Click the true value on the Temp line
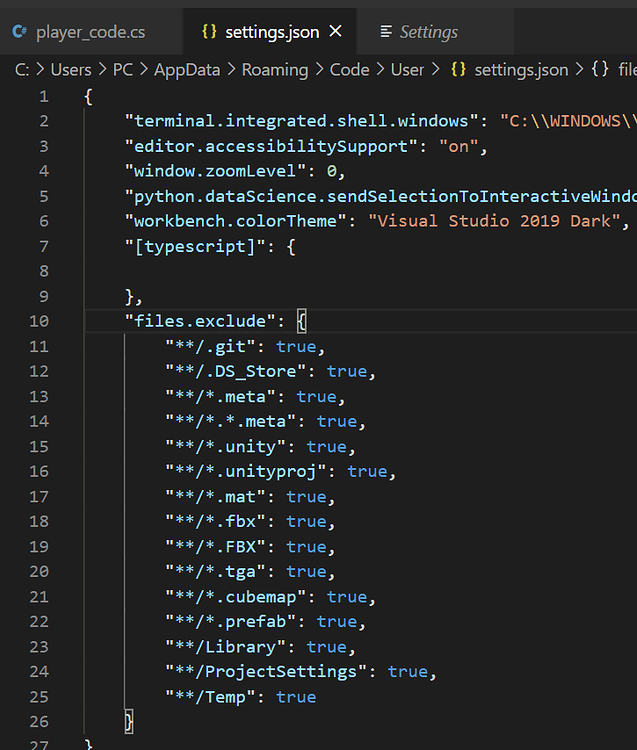This screenshot has width=637, height=750. click(296, 697)
